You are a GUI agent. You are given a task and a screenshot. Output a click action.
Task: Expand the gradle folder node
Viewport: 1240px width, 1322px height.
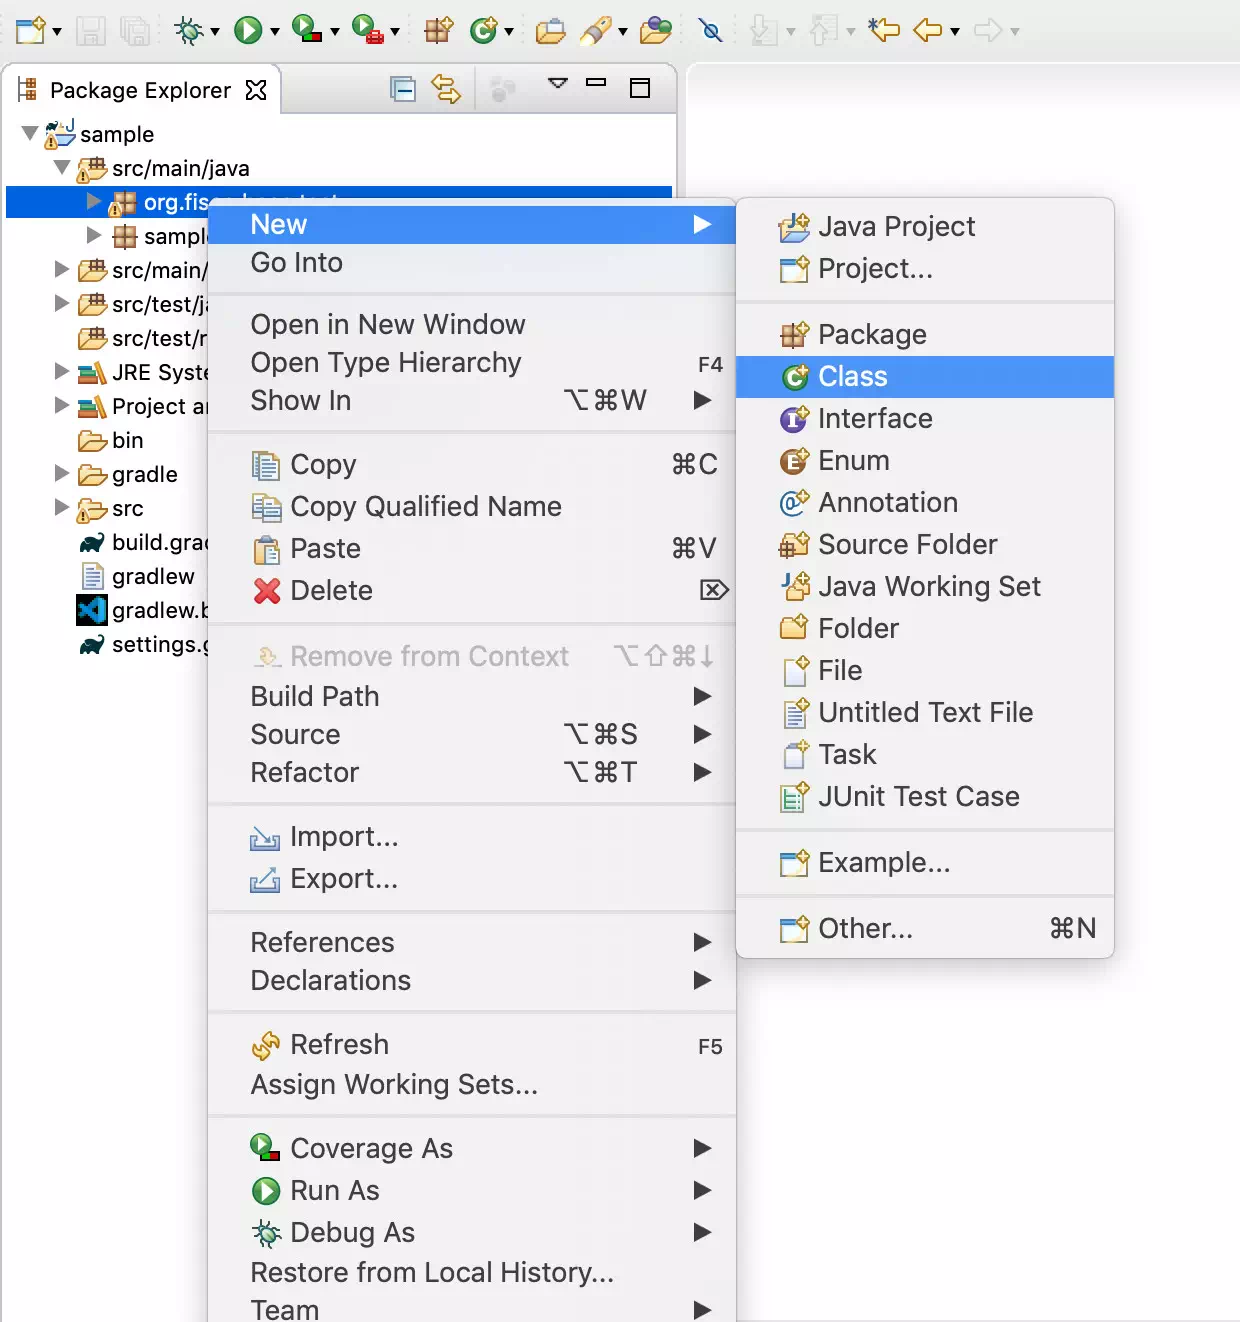tap(62, 473)
